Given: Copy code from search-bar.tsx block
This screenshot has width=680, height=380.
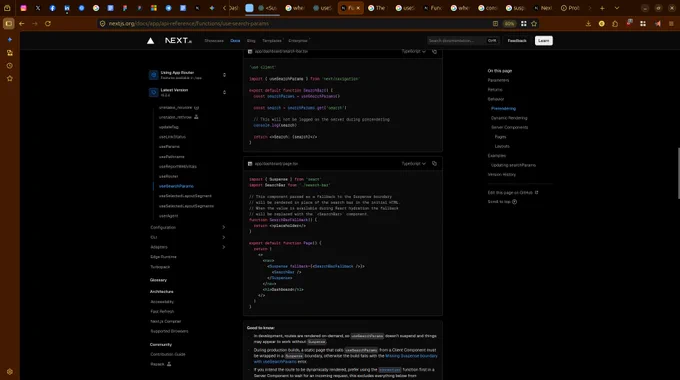Looking at the screenshot, I should point(434,51).
